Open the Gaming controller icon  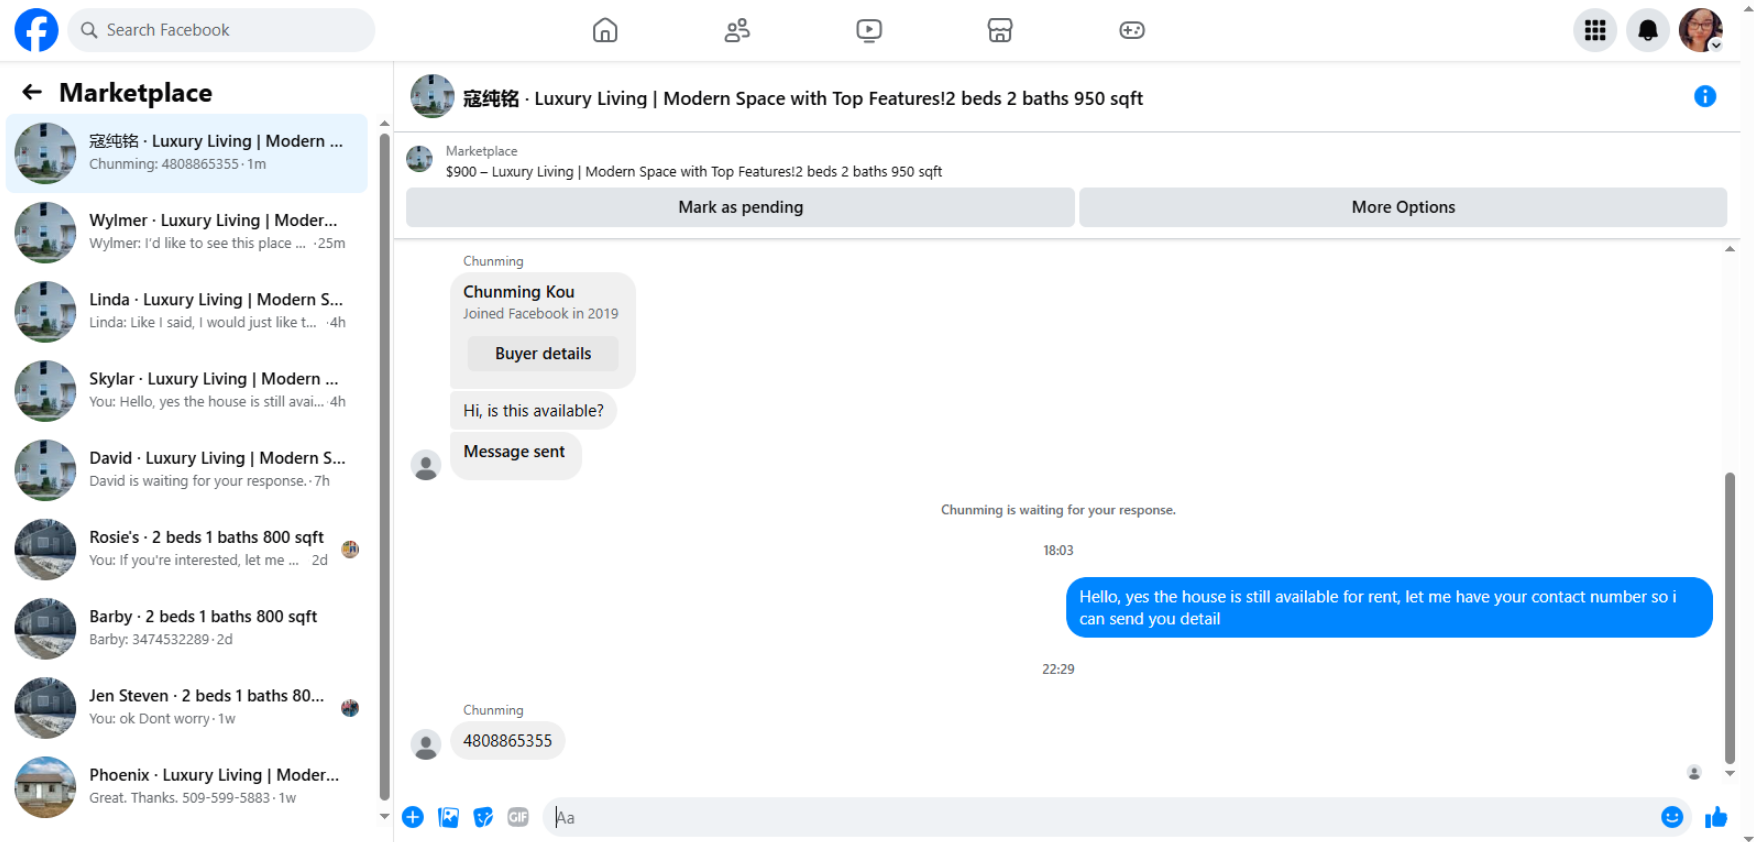click(1132, 30)
